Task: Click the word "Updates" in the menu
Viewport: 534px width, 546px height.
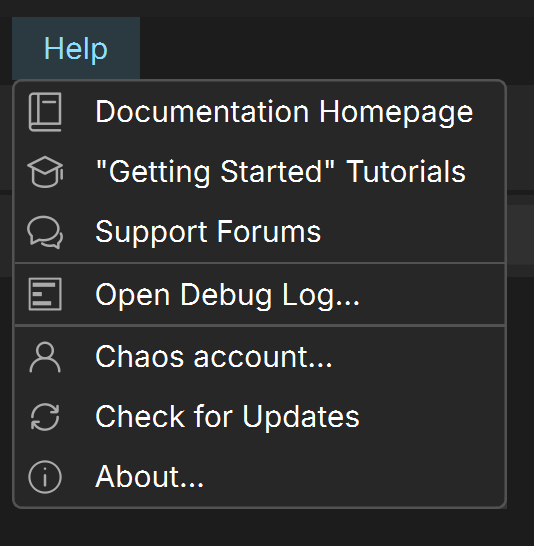Action: pos(301,416)
